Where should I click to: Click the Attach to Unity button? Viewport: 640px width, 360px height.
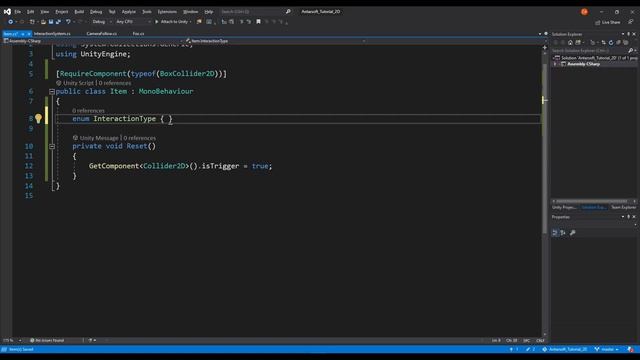171,22
